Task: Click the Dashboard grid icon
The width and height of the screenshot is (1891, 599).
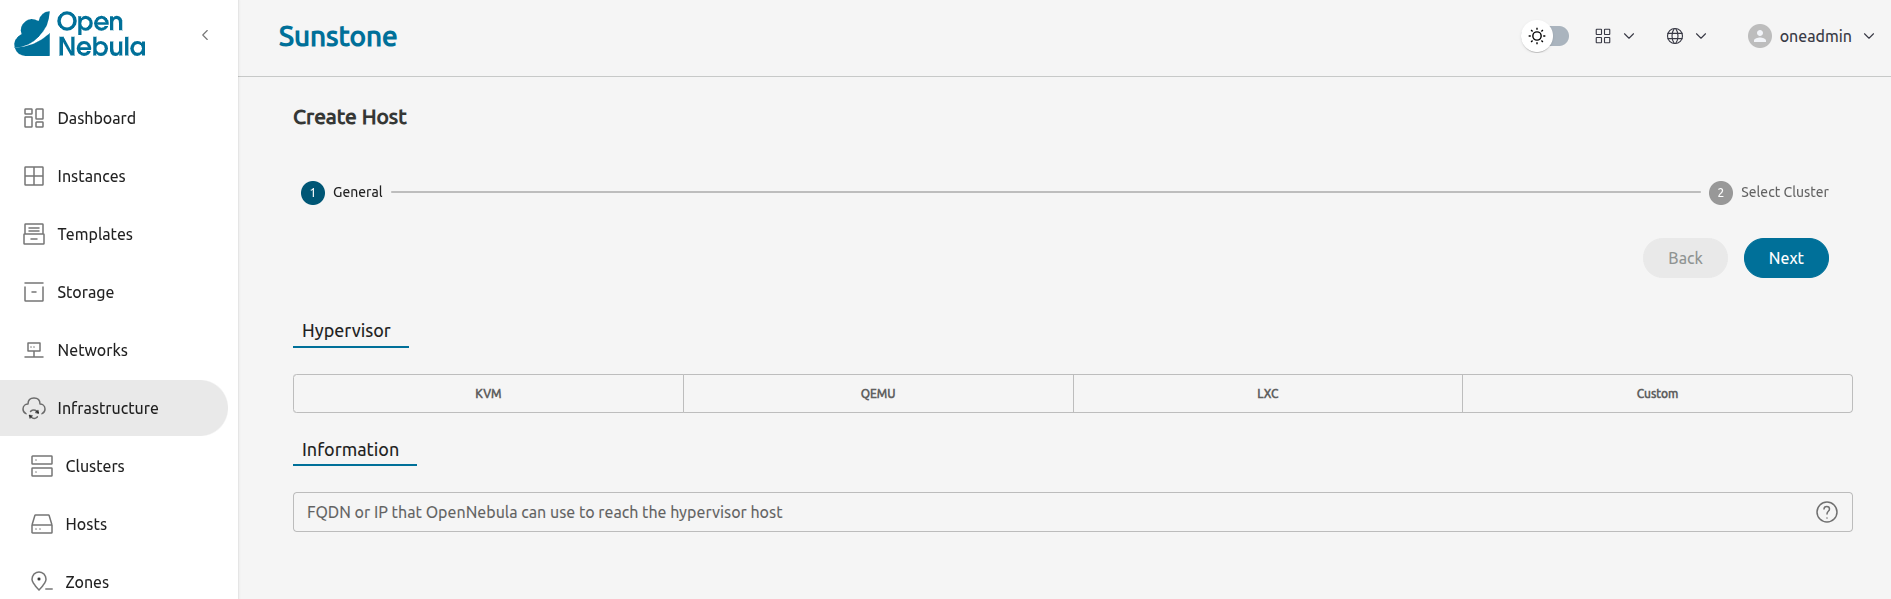Action: [x=34, y=118]
